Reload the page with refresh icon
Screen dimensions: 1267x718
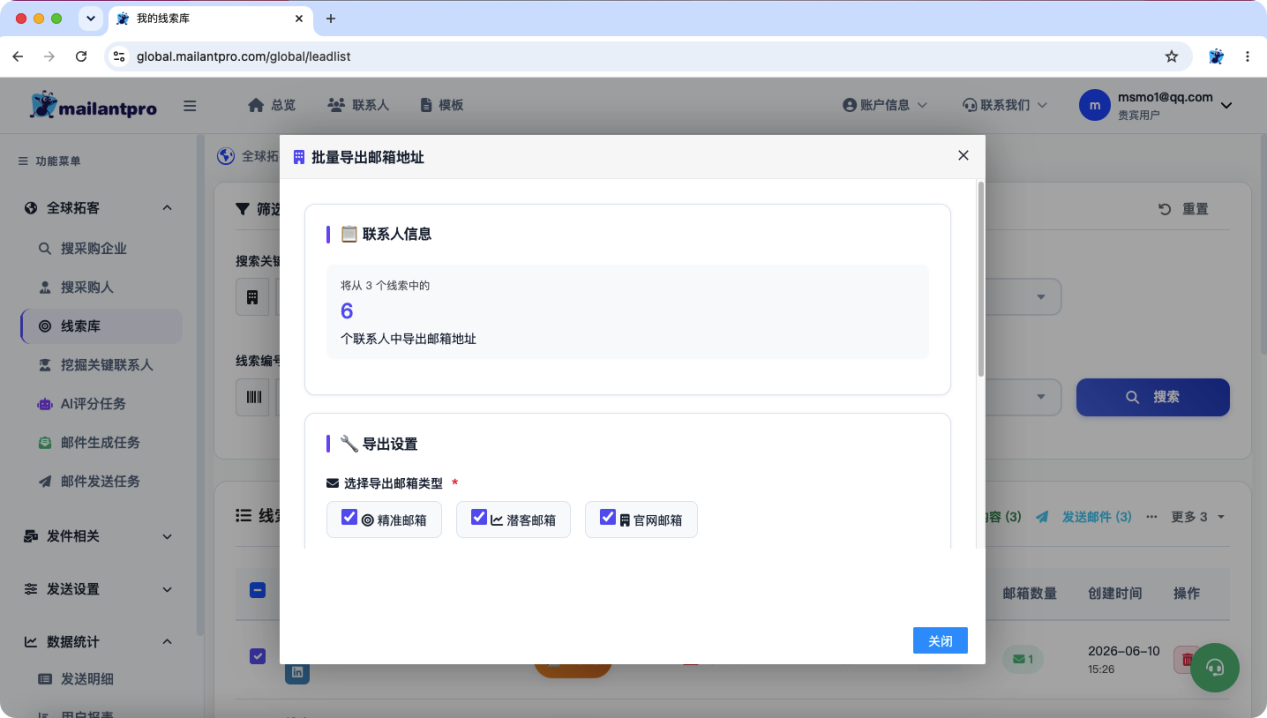pos(81,57)
